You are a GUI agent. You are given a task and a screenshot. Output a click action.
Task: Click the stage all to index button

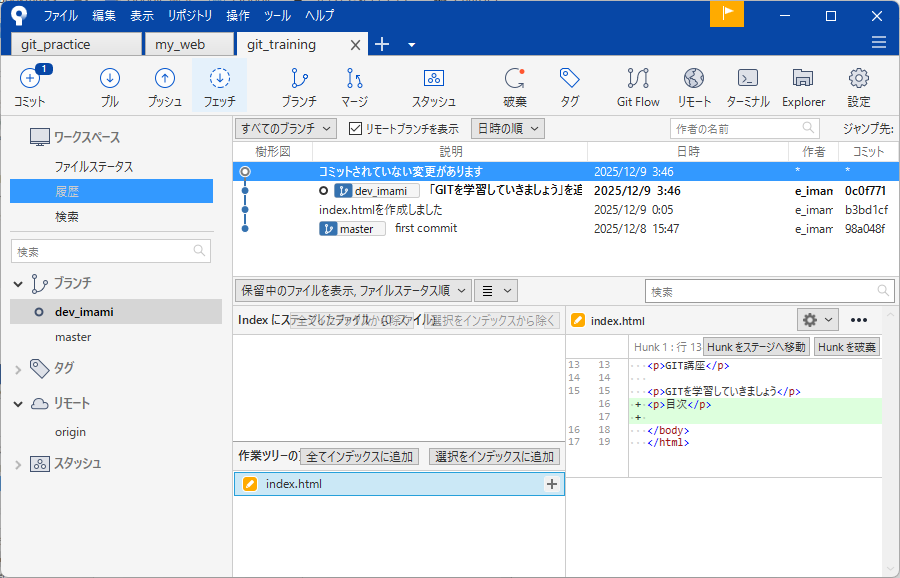click(x=360, y=457)
